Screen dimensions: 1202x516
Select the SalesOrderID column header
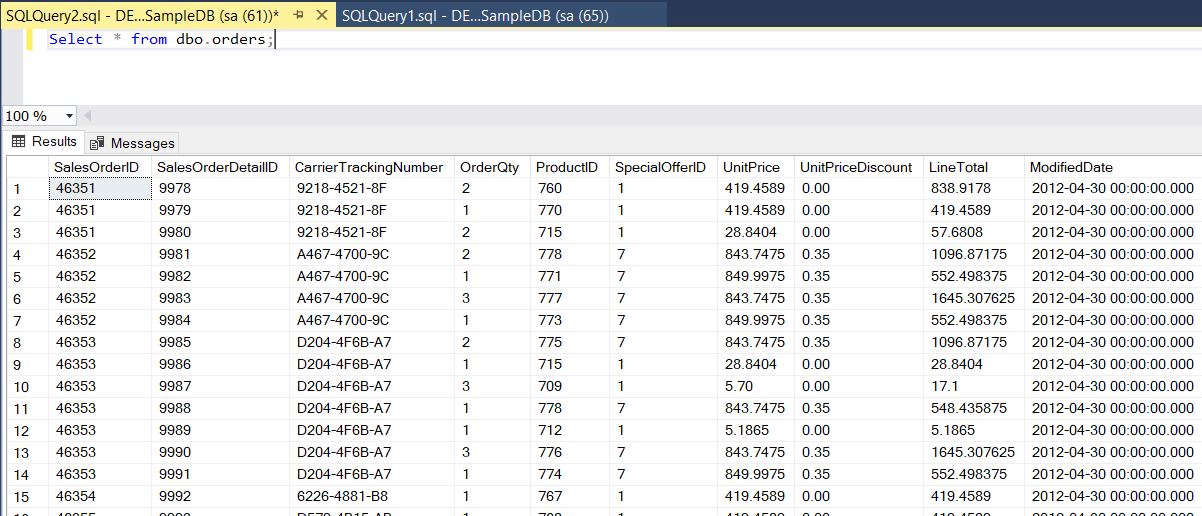[x=96, y=167]
